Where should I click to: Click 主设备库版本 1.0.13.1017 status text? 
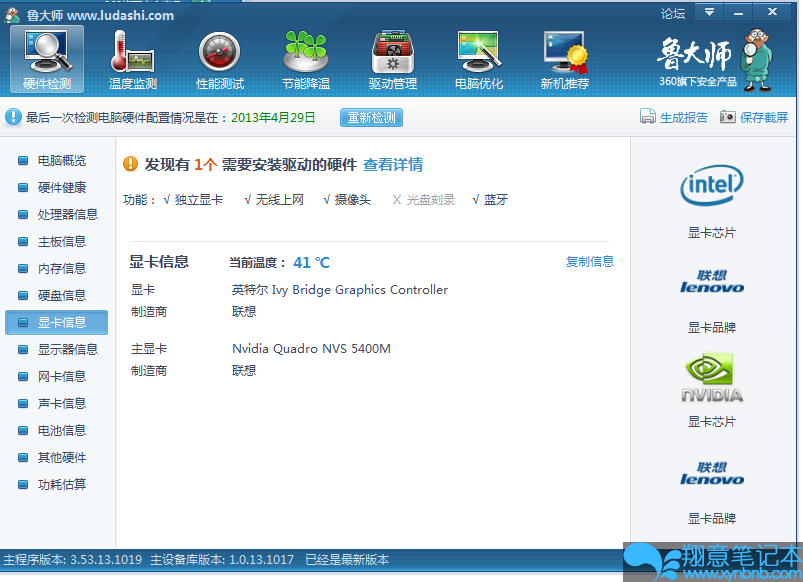pos(222,559)
